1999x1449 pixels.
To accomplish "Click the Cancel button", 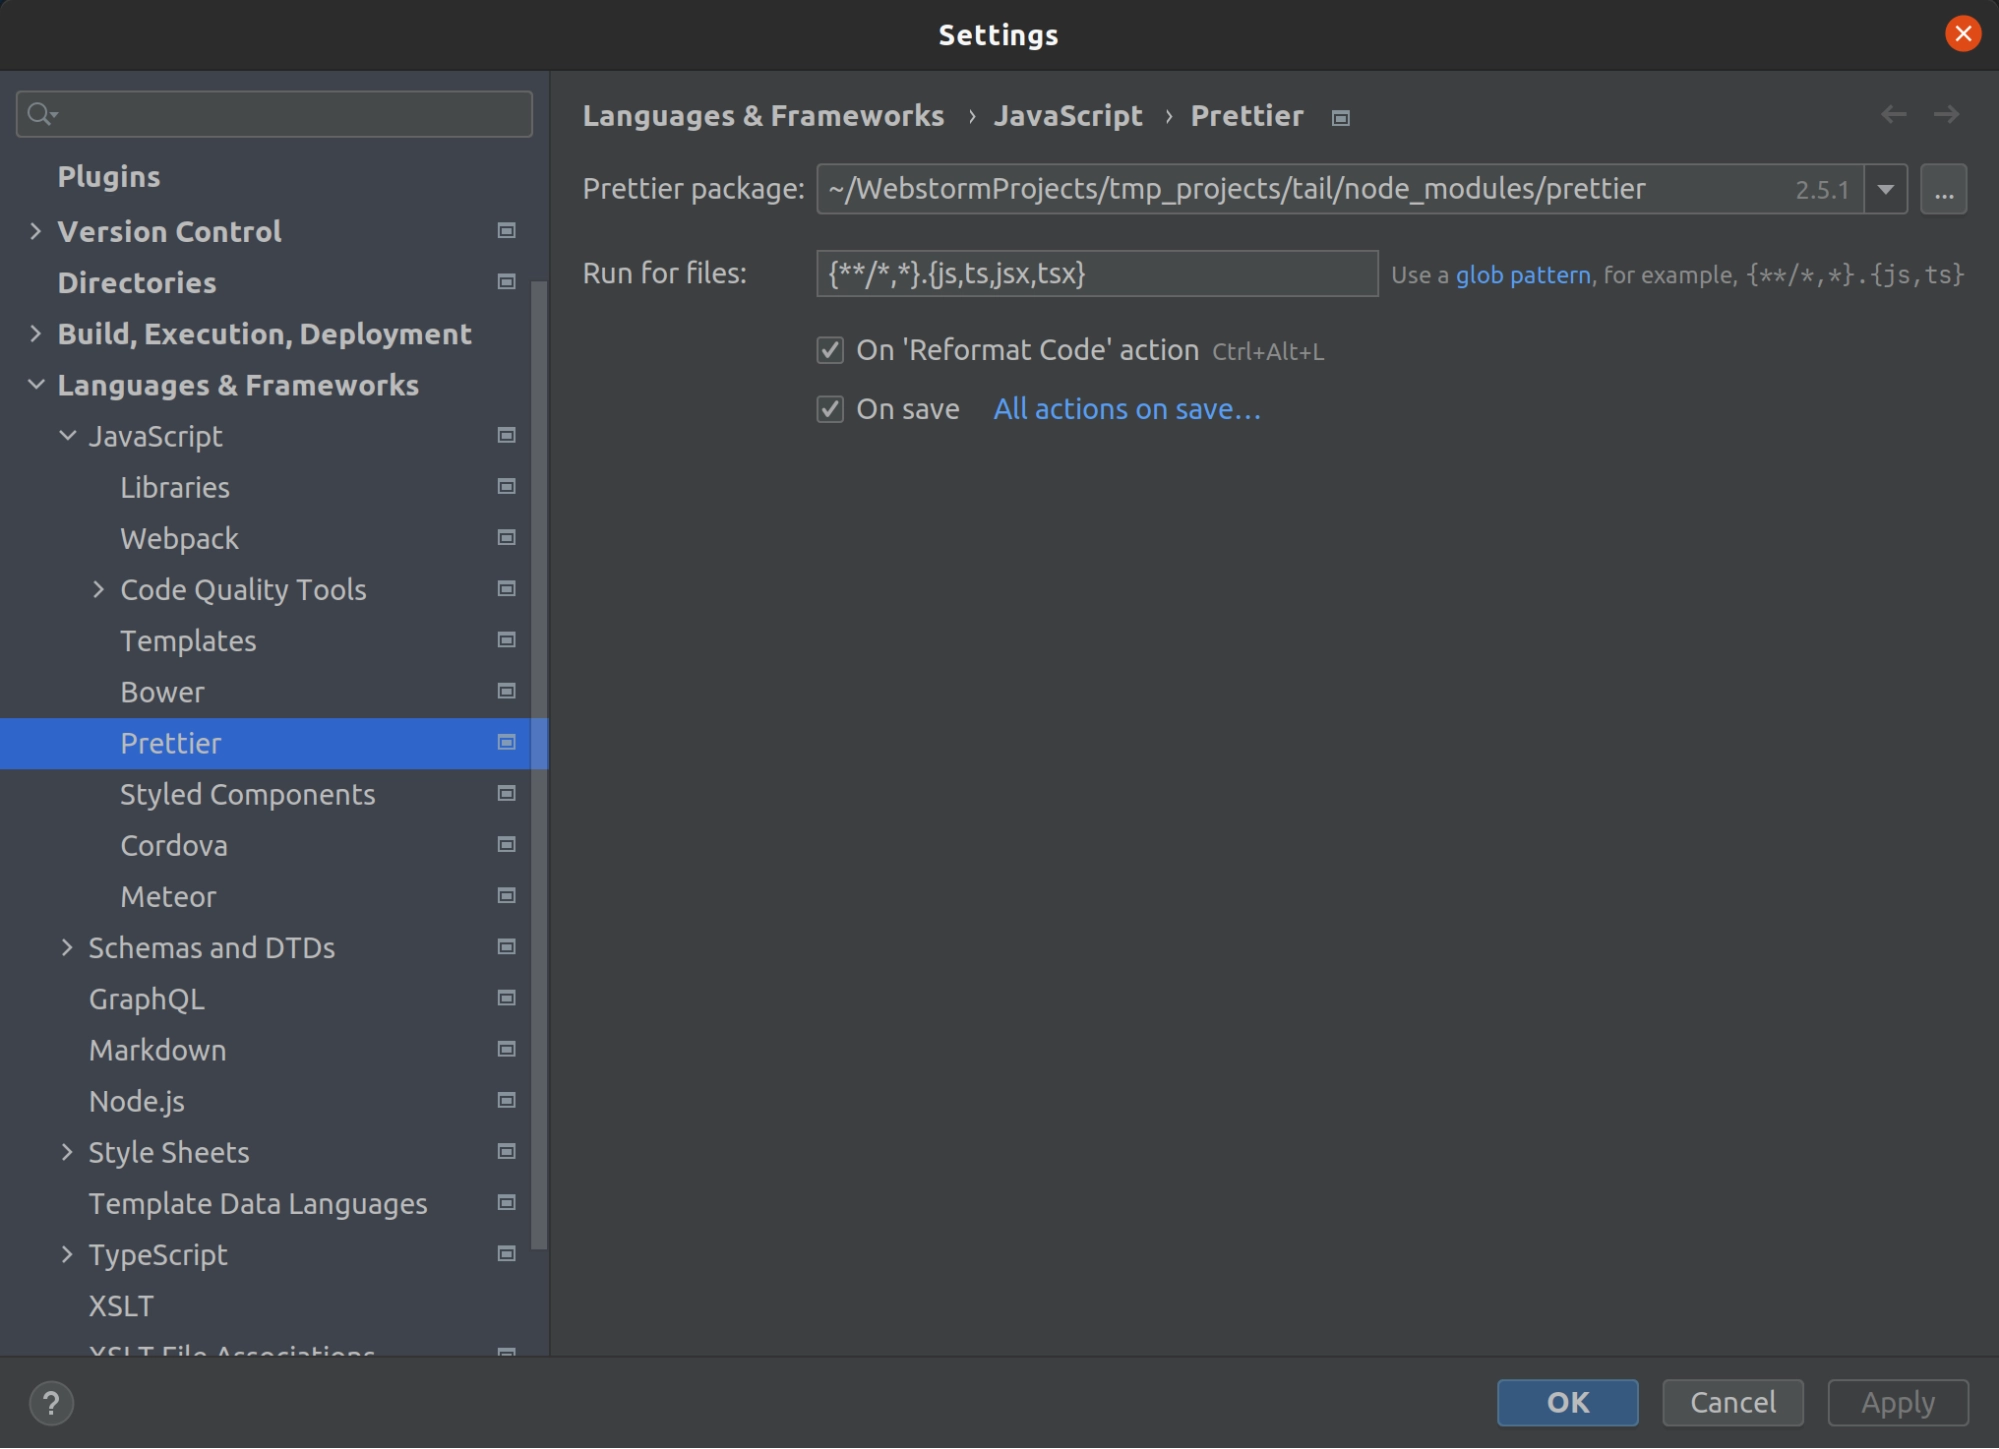I will point(1733,1403).
